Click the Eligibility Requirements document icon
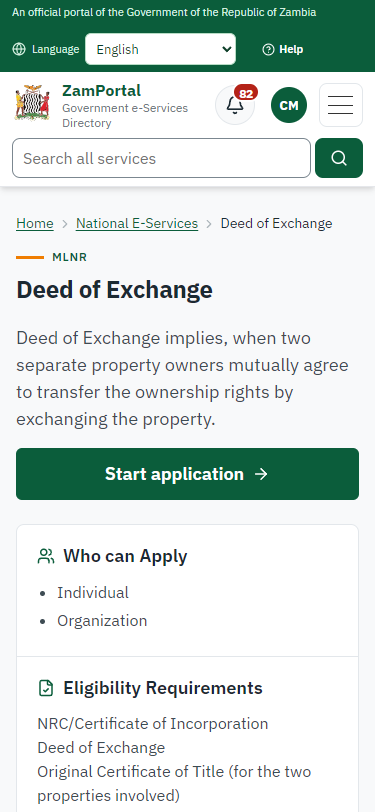The width and height of the screenshot is (375, 812). click(46, 688)
